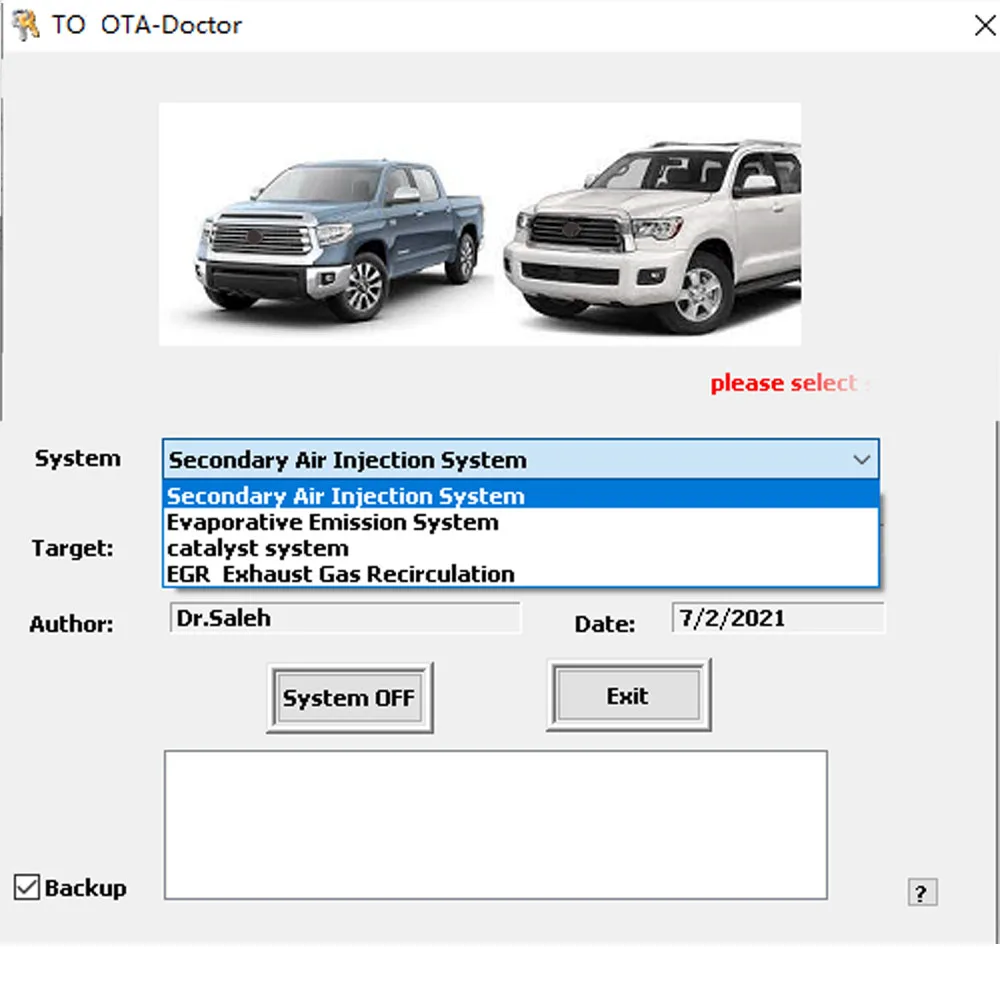1000x1000 pixels.
Task: Choose Evaporative Emission System from list
Action: (x=521, y=522)
